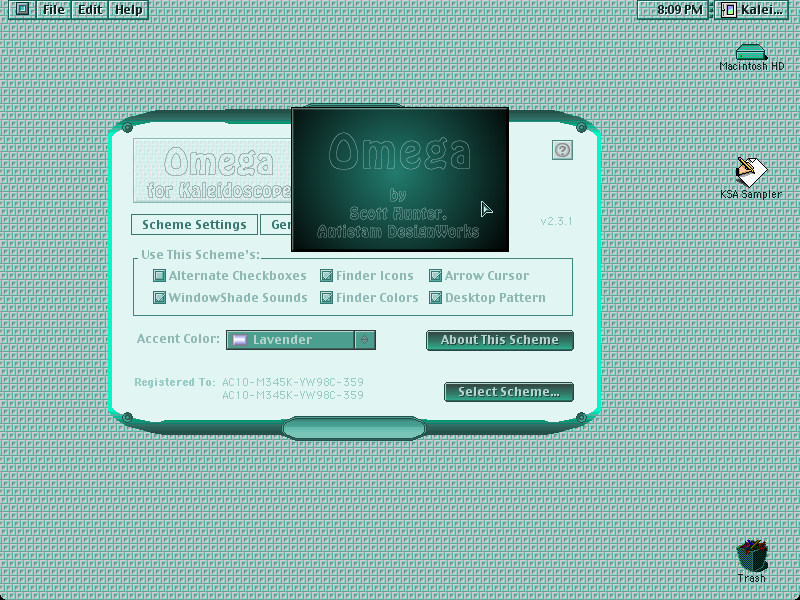
Task: Toggle the Arrow Cursor checkbox
Action: [x=435, y=276]
